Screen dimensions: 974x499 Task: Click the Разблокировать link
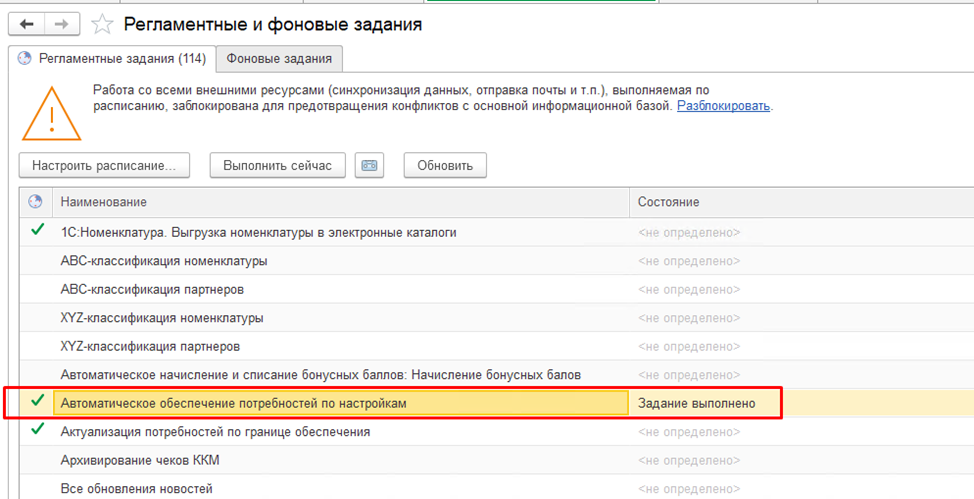(x=723, y=106)
